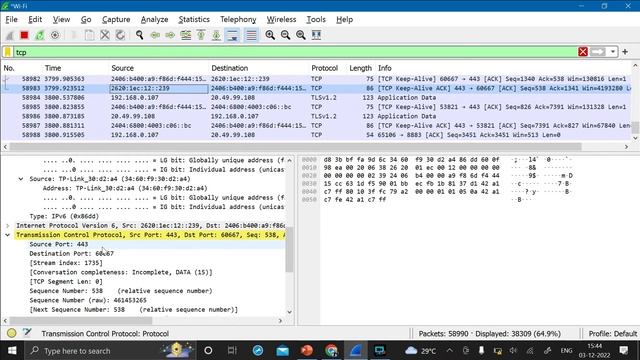Viewport: 640px width, 360px height.
Task: Clear the display filter with red X
Action: coord(583,52)
